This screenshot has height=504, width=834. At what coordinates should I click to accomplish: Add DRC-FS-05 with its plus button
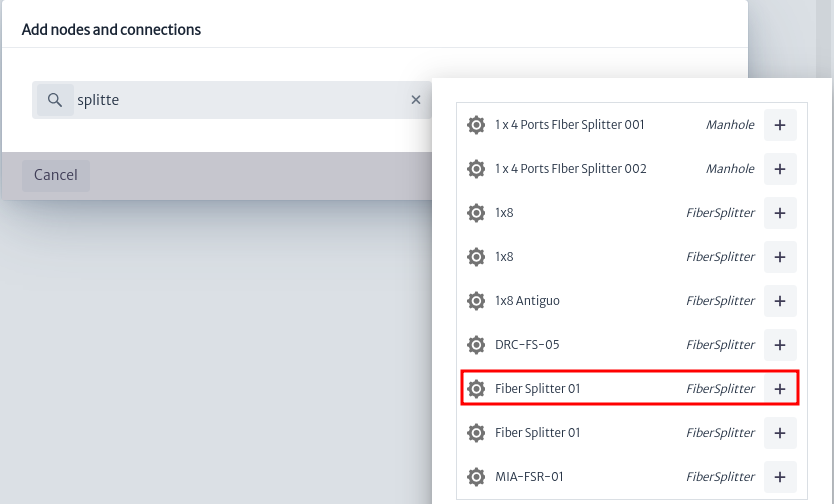pos(780,345)
